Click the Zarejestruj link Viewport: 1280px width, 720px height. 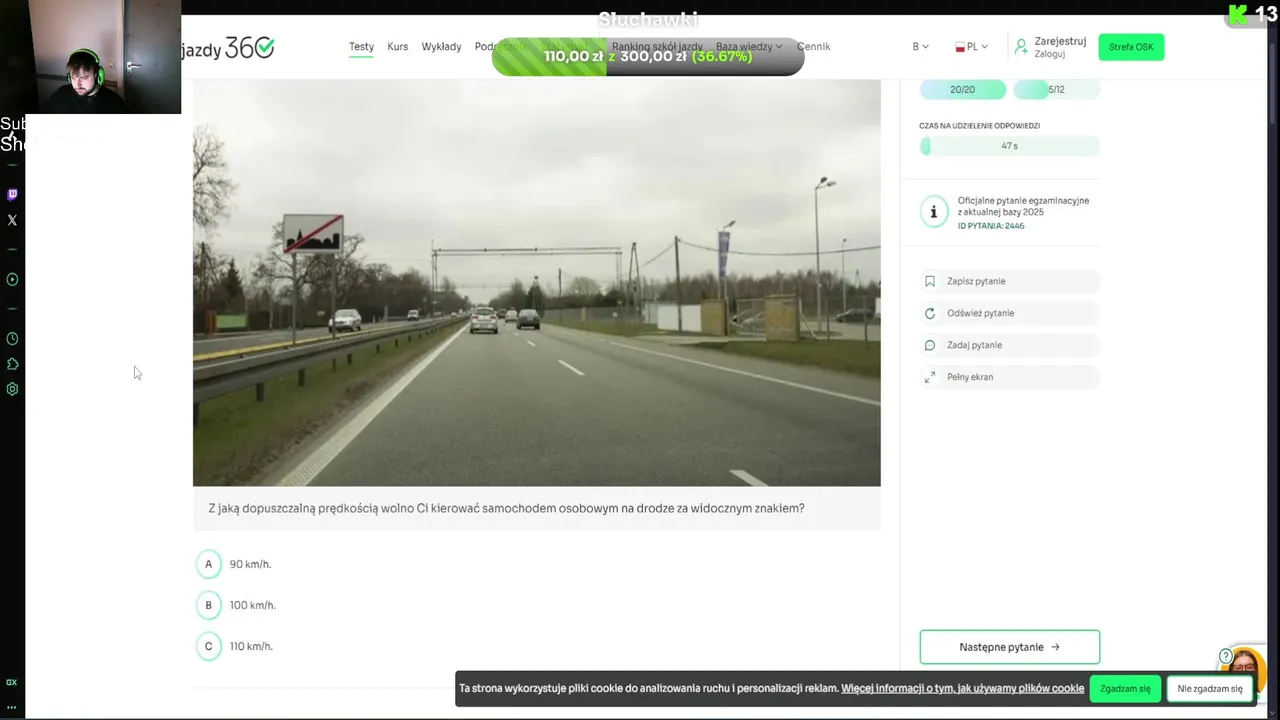pos(1060,41)
